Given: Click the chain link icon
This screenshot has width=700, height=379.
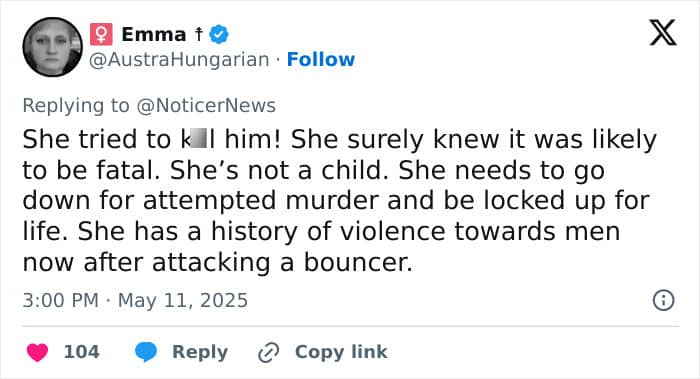Looking at the screenshot, I should [x=269, y=353].
